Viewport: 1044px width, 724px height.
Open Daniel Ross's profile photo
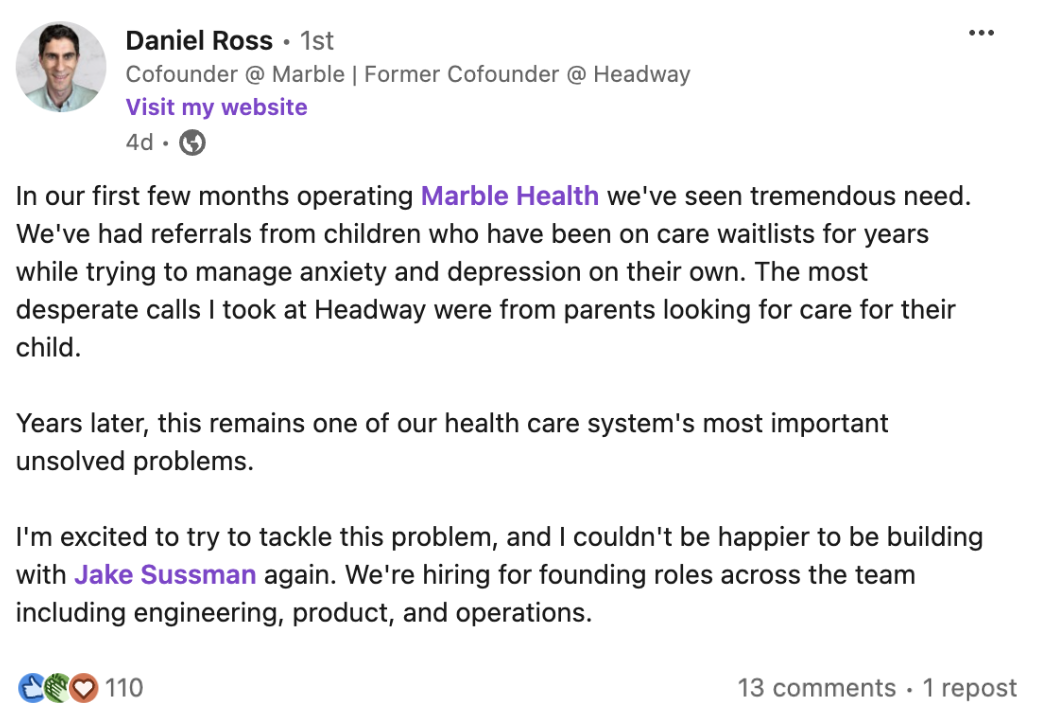pyautogui.click(x=61, y=67)
